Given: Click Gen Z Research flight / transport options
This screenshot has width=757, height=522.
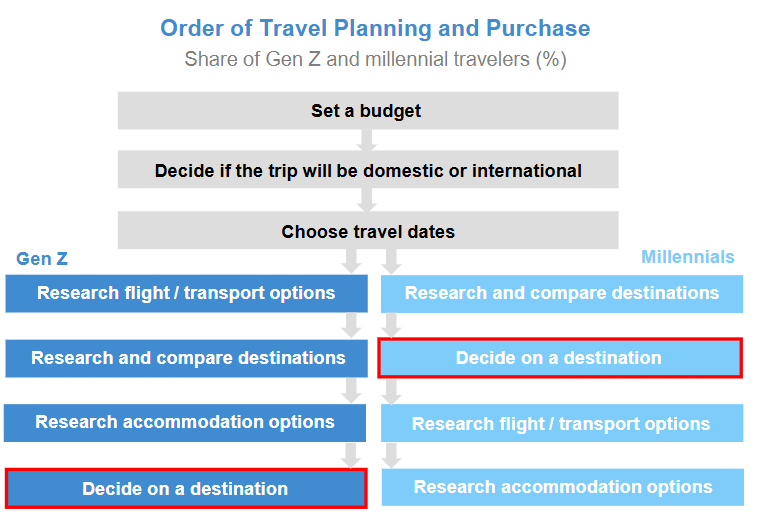Looking at the screenshot, I should [x=186, y=294].
